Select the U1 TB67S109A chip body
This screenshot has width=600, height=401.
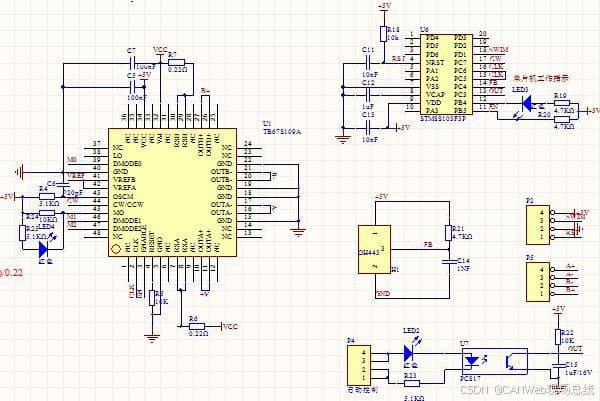[x=173, y=192]
